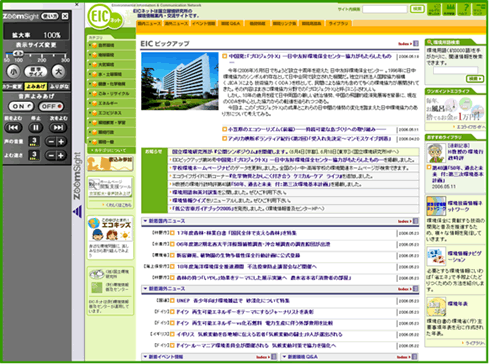Click the building photo in EIC ピックアップ
489x364 pixels.
coord(180,81)
